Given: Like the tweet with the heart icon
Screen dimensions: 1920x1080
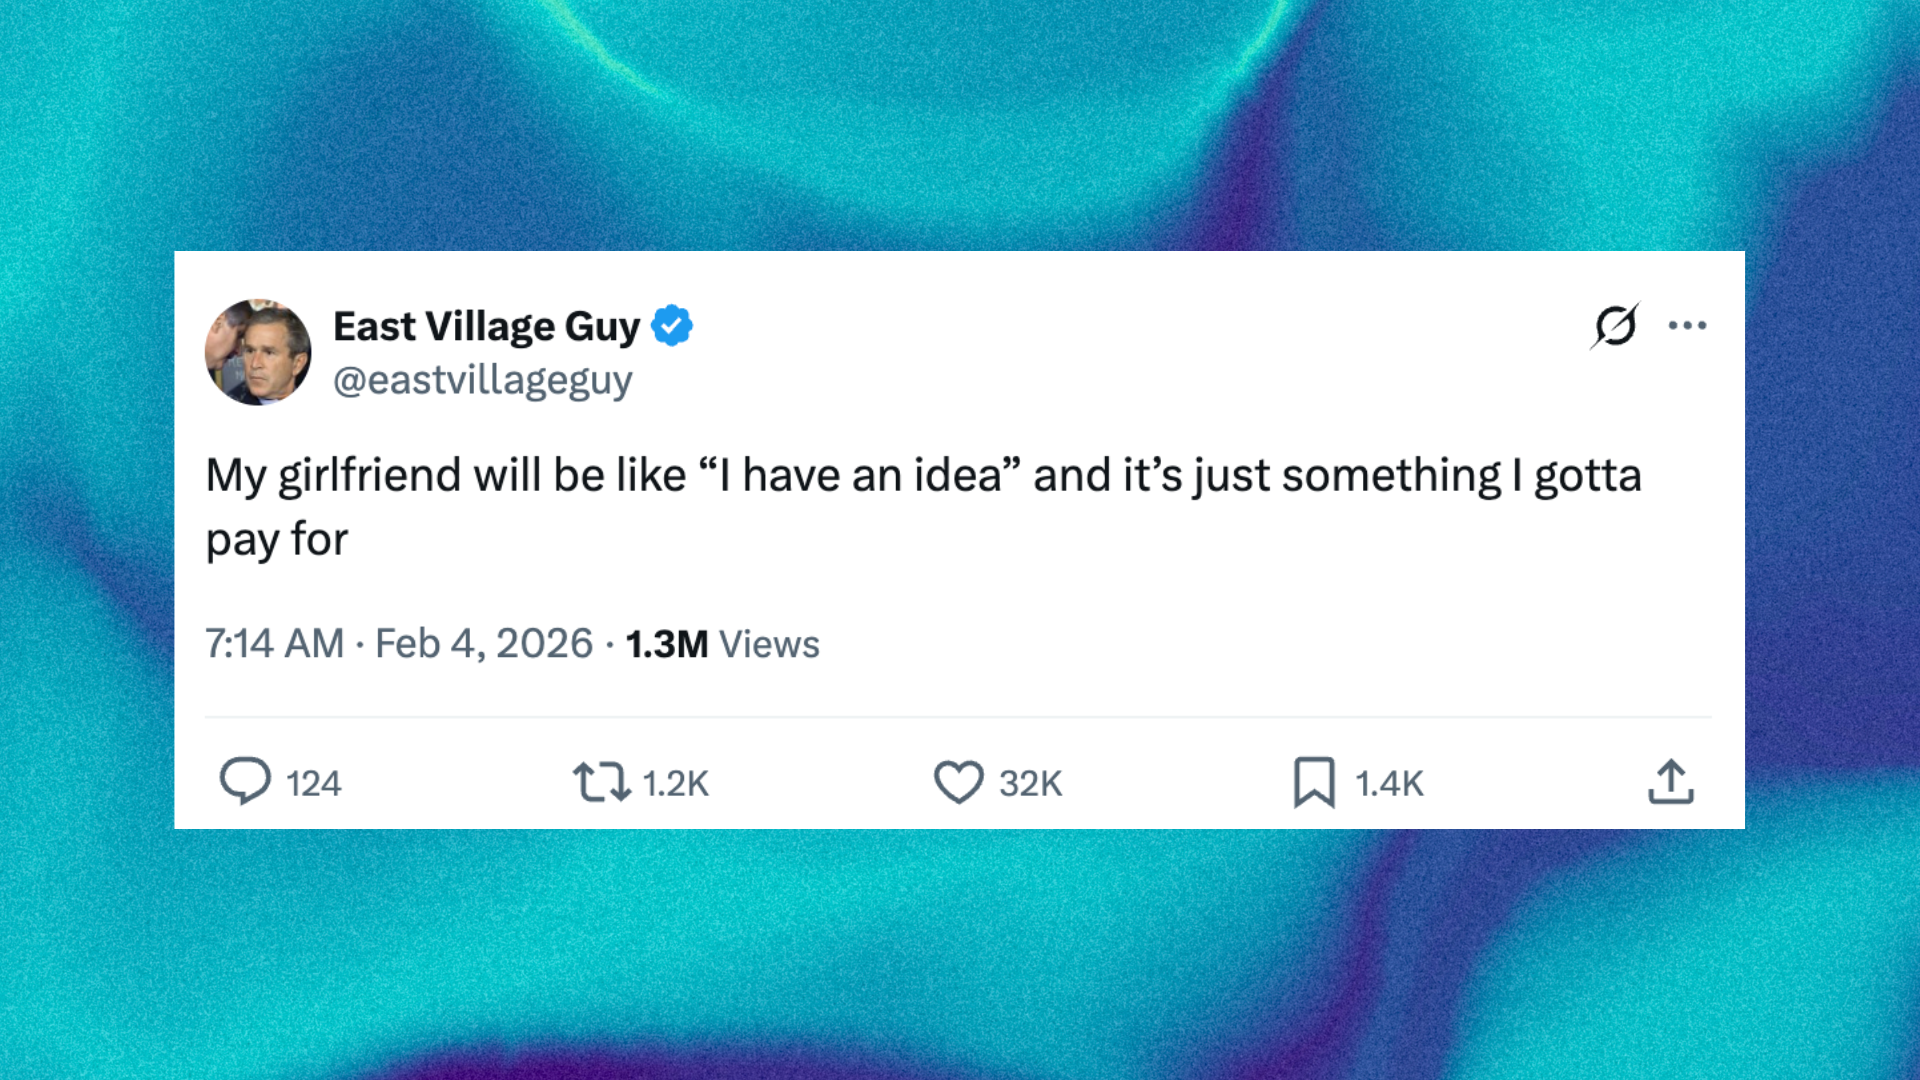Looking at the screenshot, I should (x=958, y=782).
